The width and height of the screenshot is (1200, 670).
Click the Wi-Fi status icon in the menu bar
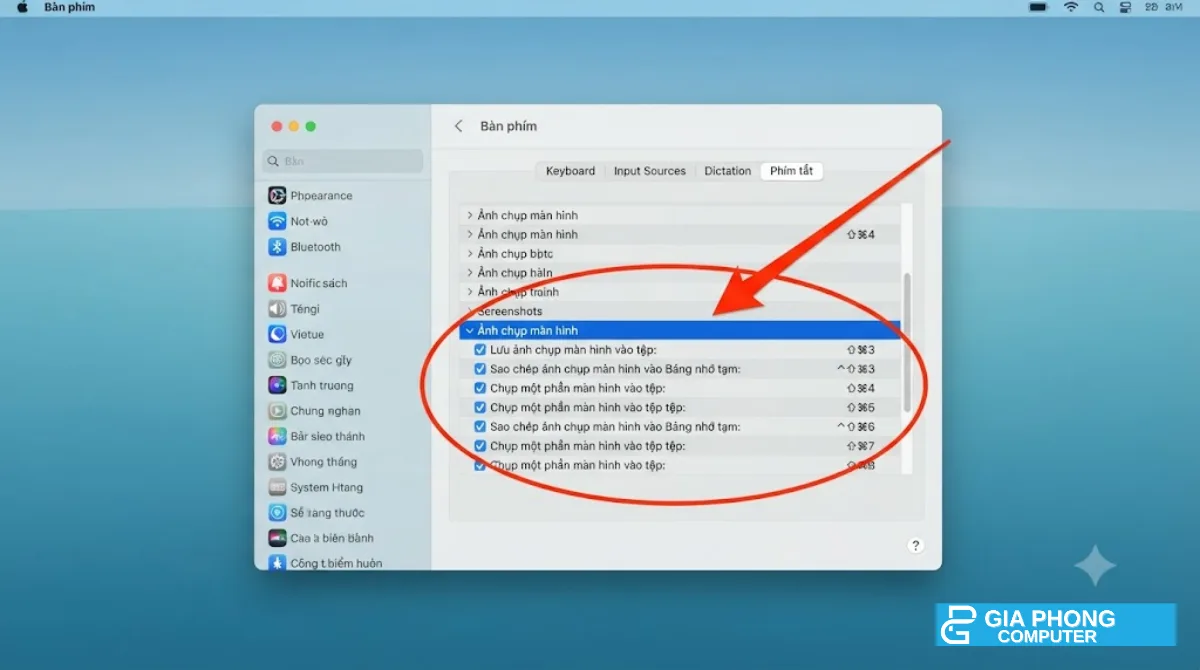1071,7
